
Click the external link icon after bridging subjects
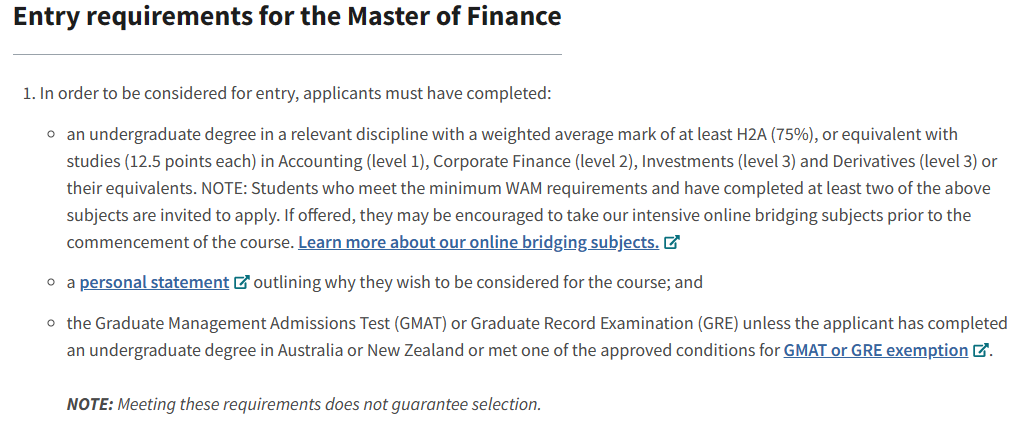(672, 243)
